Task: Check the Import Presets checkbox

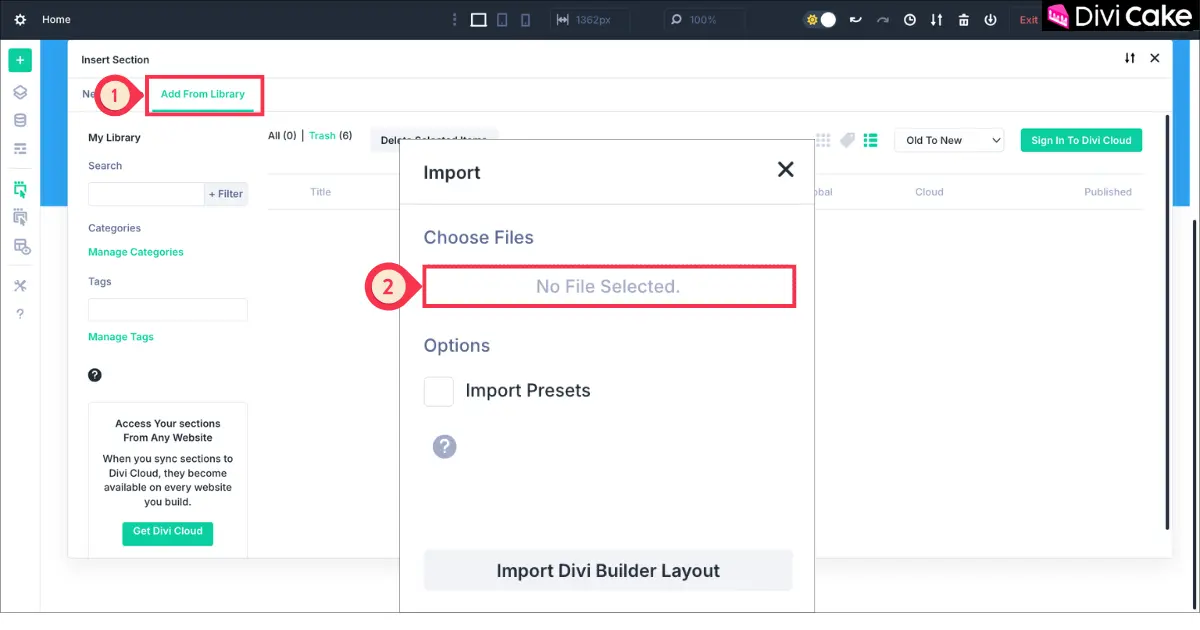Action: tap(438, 391)
